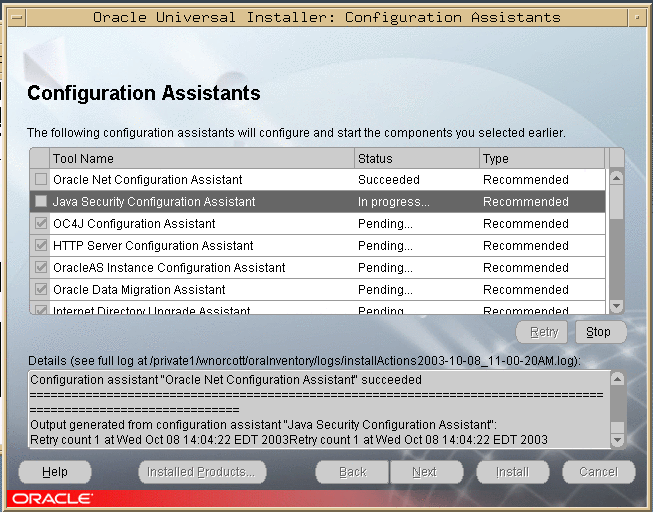This screenshot has height=512, width=653.
Task: Select the Oracle Data Migration Assistant row
Action: (x=318, y=290)
